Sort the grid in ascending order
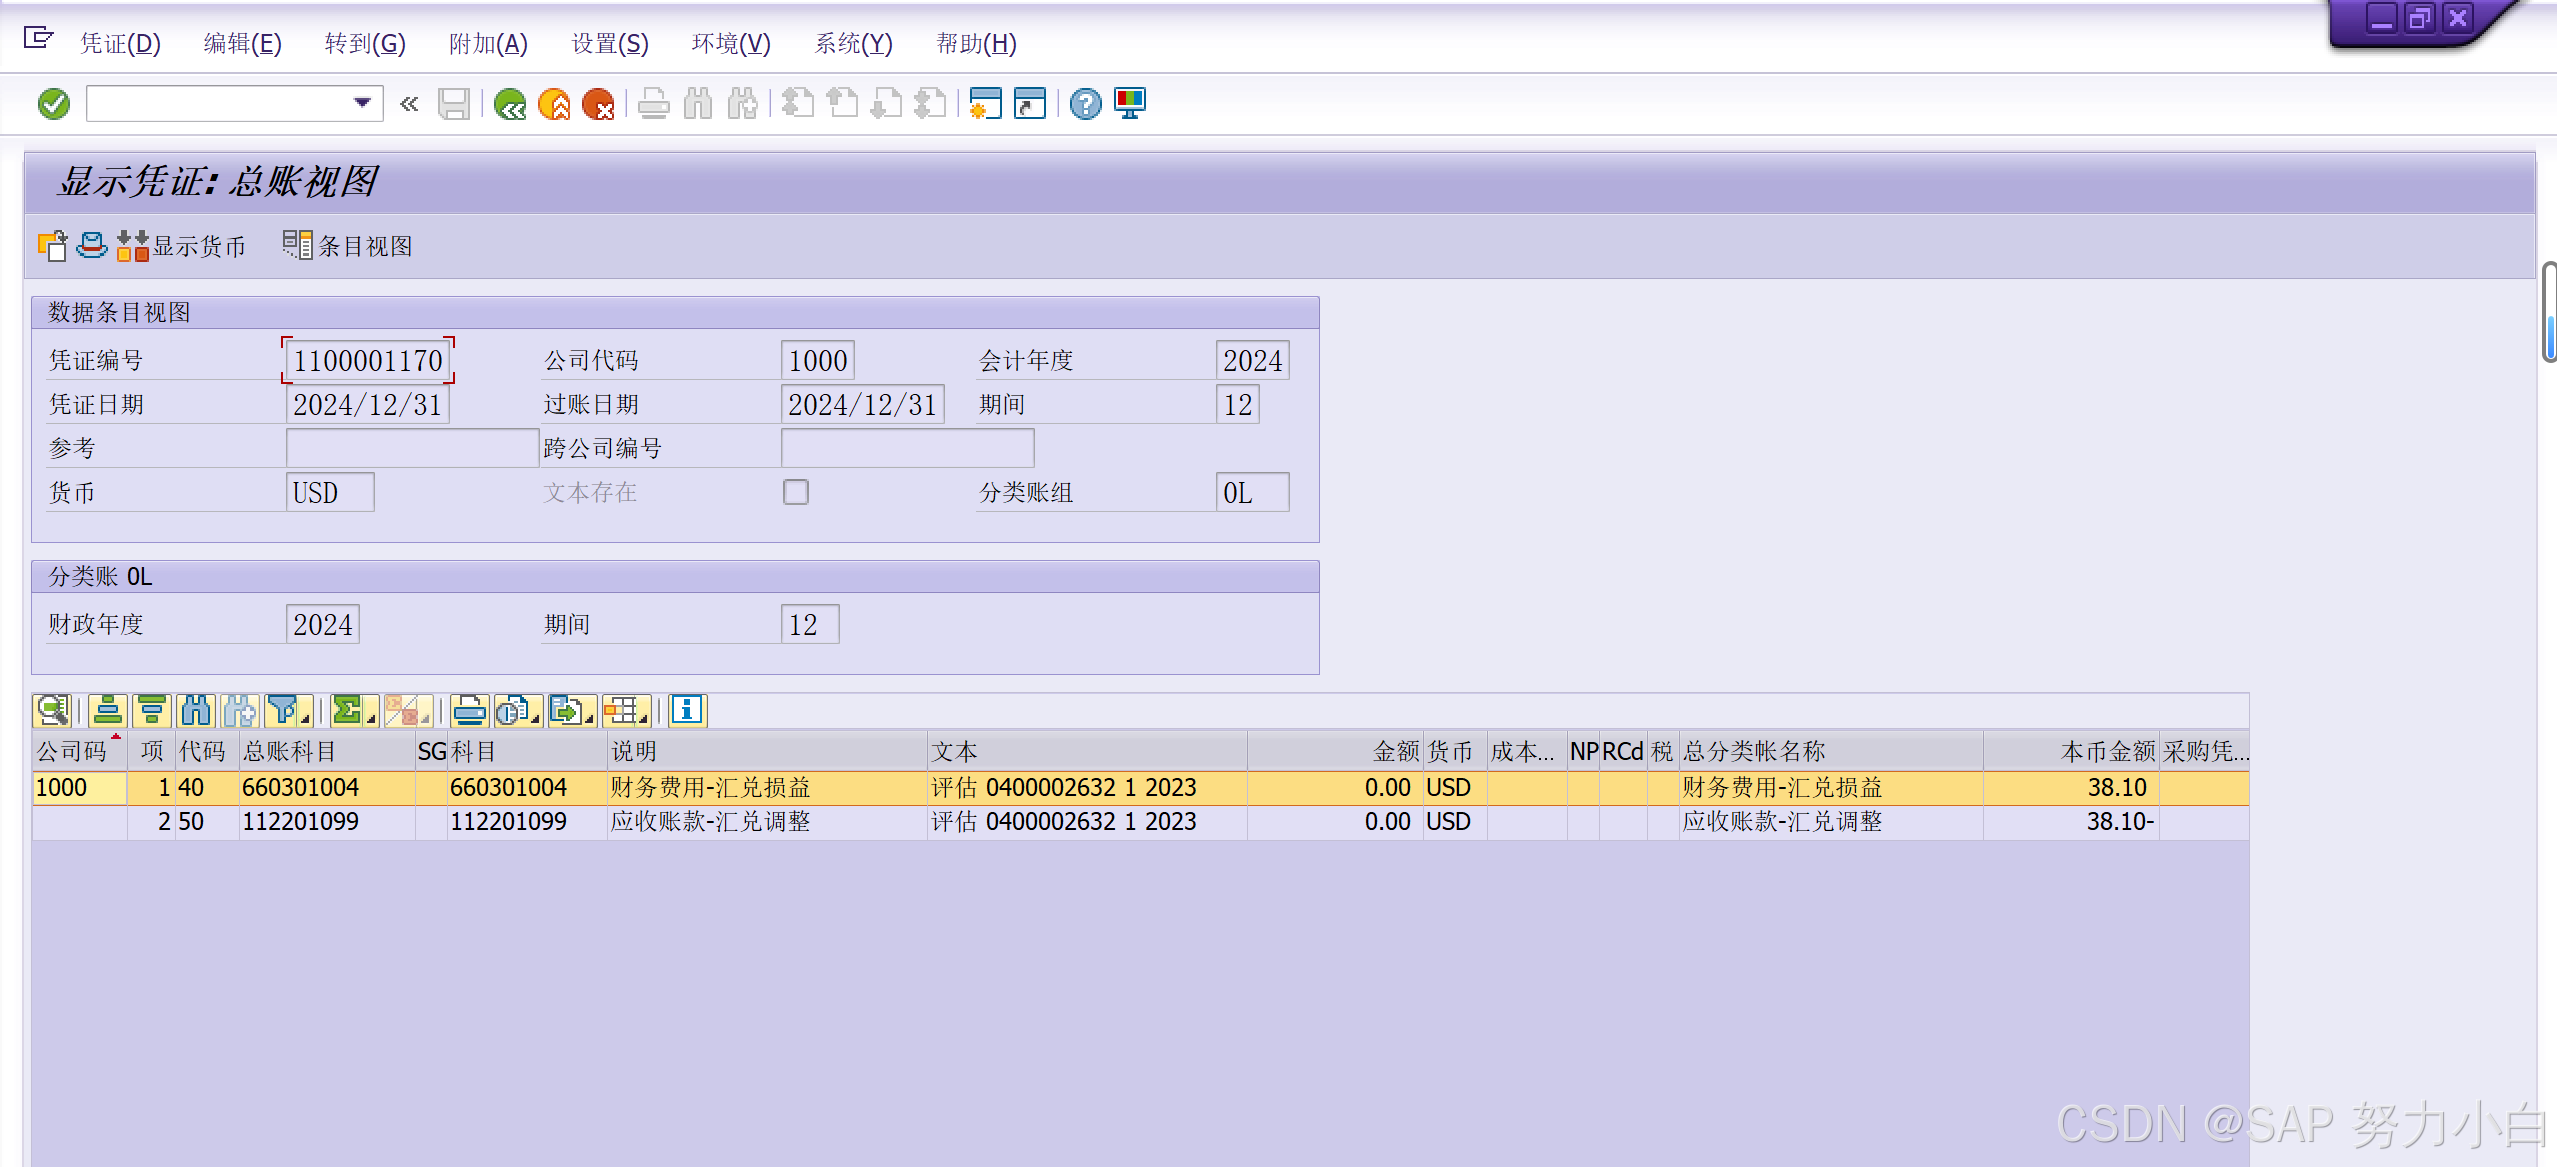 (108, 711)
